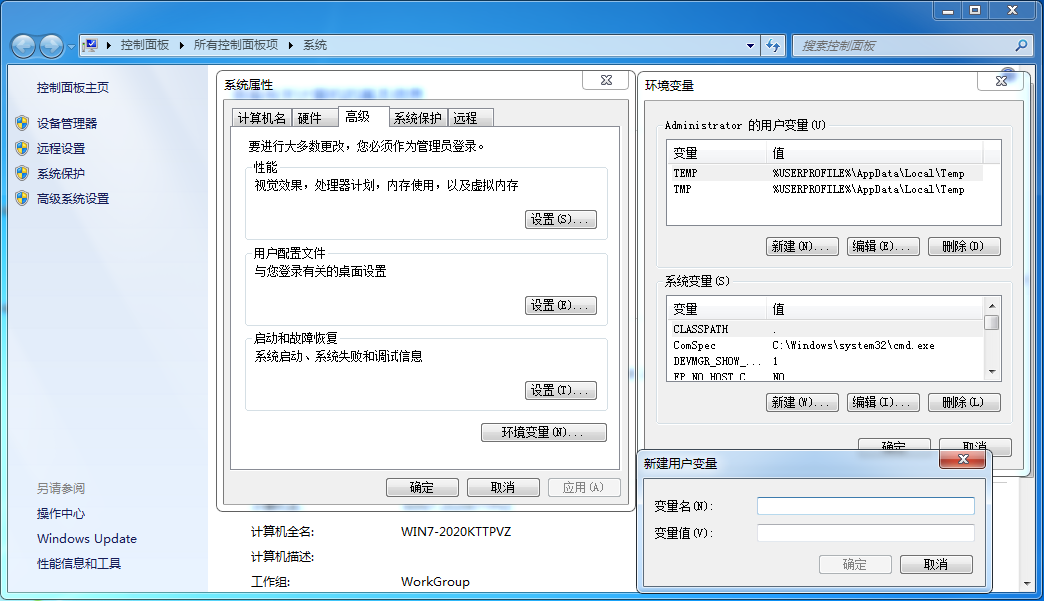Viewport: 1044px width, 601px height.
Task: Click the Forward navigation arrow button
Action: (x=52, y=46)
